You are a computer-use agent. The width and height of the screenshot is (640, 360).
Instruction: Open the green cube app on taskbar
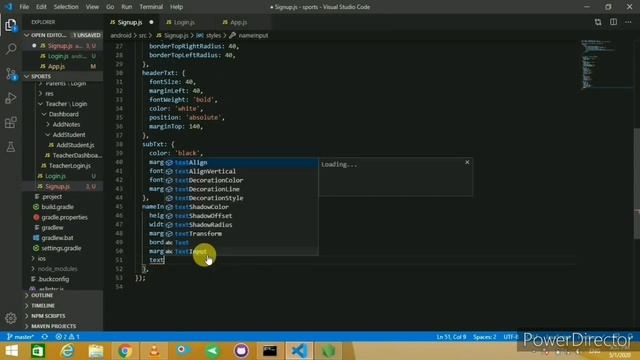pyautogui.click(x=328, y=351)
